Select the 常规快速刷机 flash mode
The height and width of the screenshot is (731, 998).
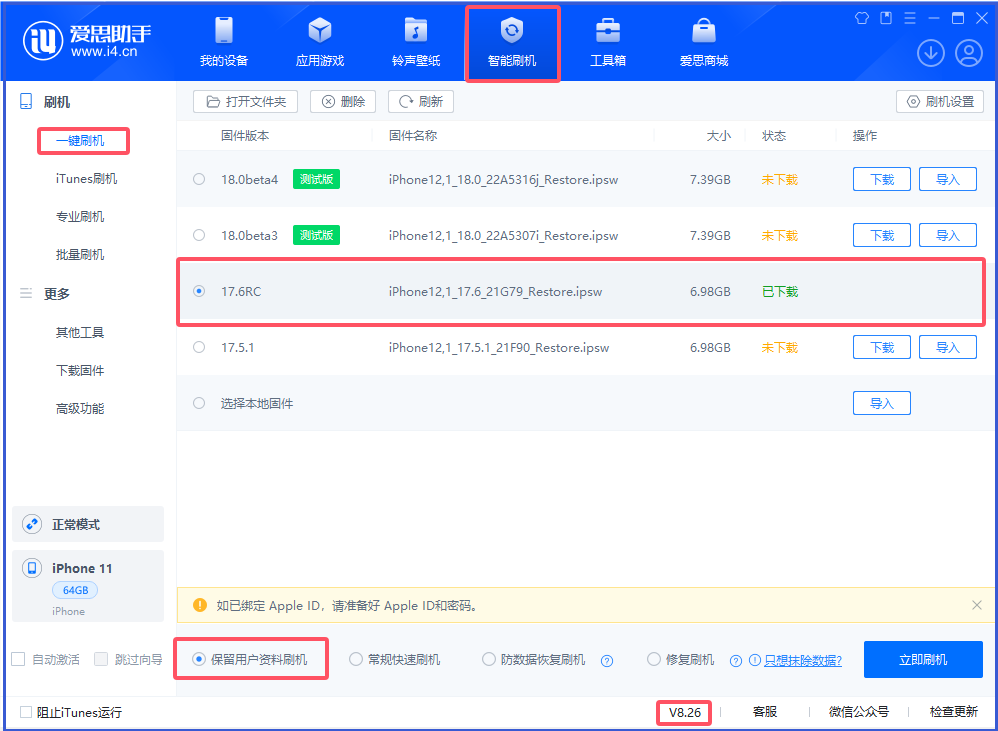pos(356,659)
